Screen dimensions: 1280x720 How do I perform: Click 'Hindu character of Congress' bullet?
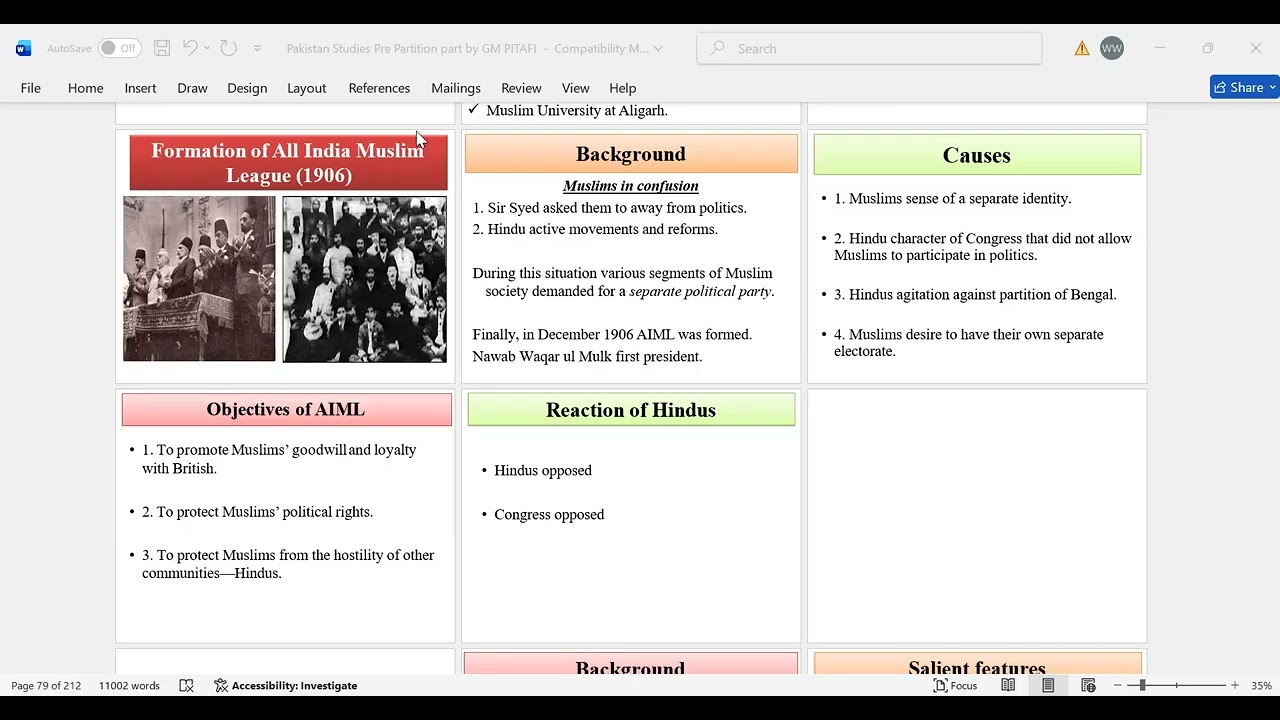tap(983, 247)
